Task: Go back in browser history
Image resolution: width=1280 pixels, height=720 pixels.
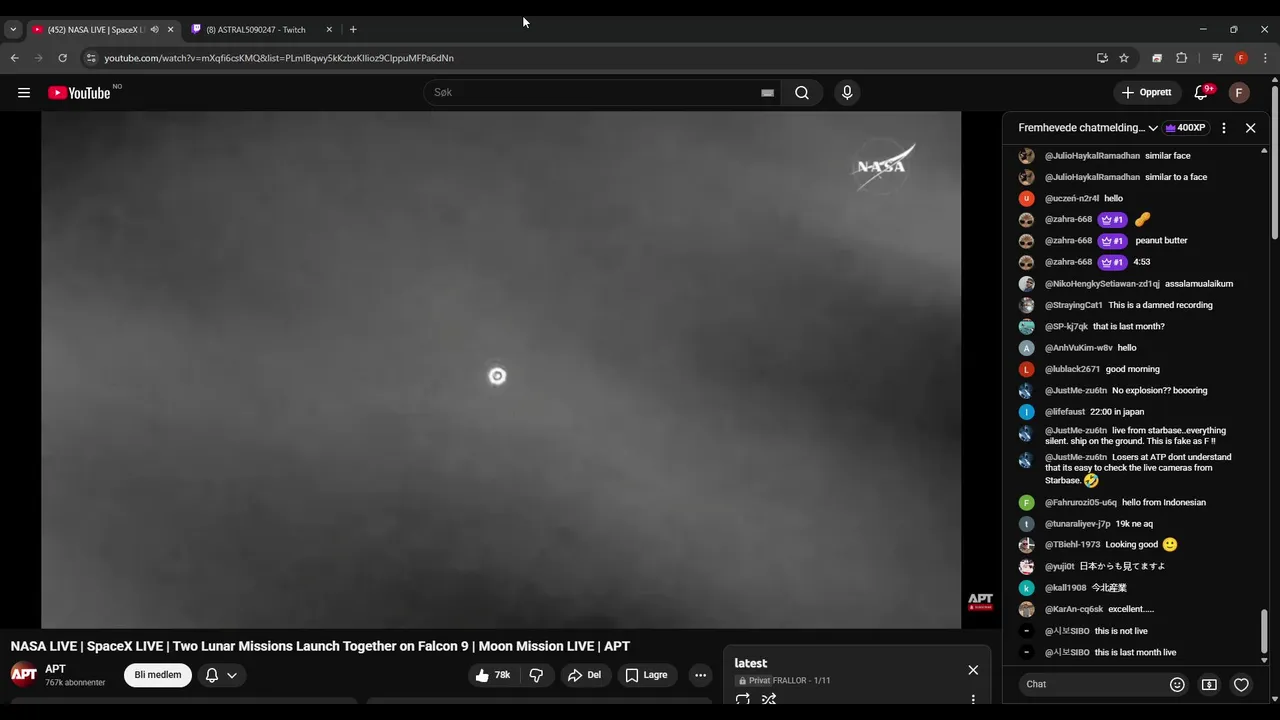Action: tap(15, 58)
